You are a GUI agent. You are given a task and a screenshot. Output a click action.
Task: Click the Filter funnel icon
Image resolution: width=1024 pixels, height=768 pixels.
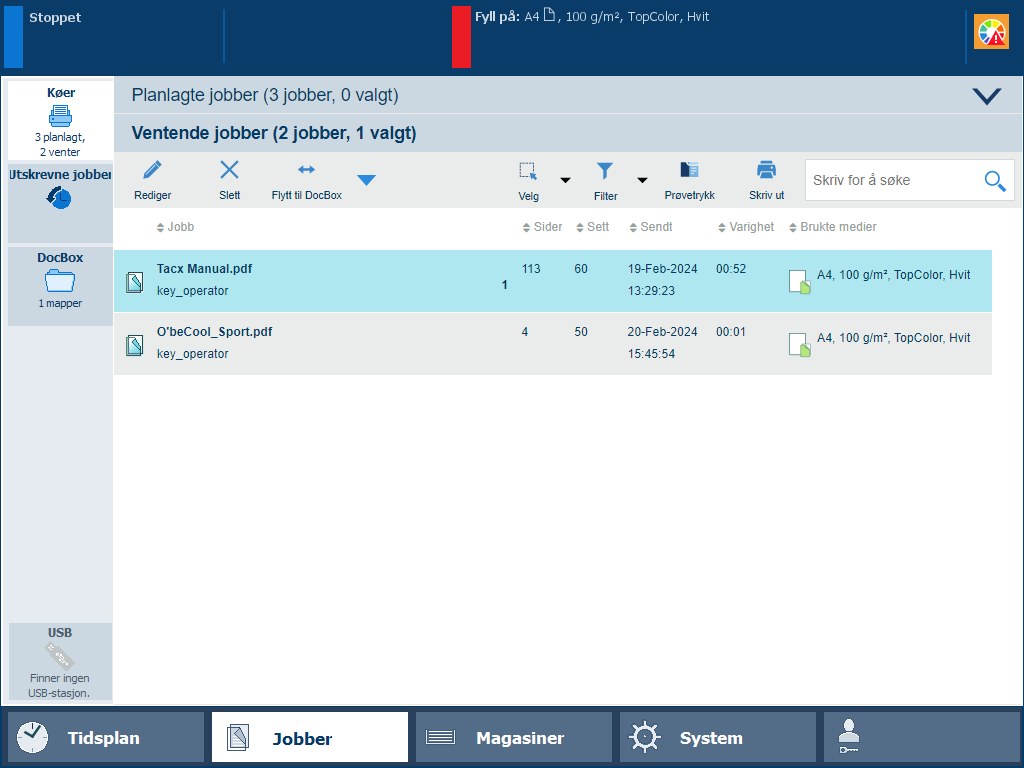605,171
